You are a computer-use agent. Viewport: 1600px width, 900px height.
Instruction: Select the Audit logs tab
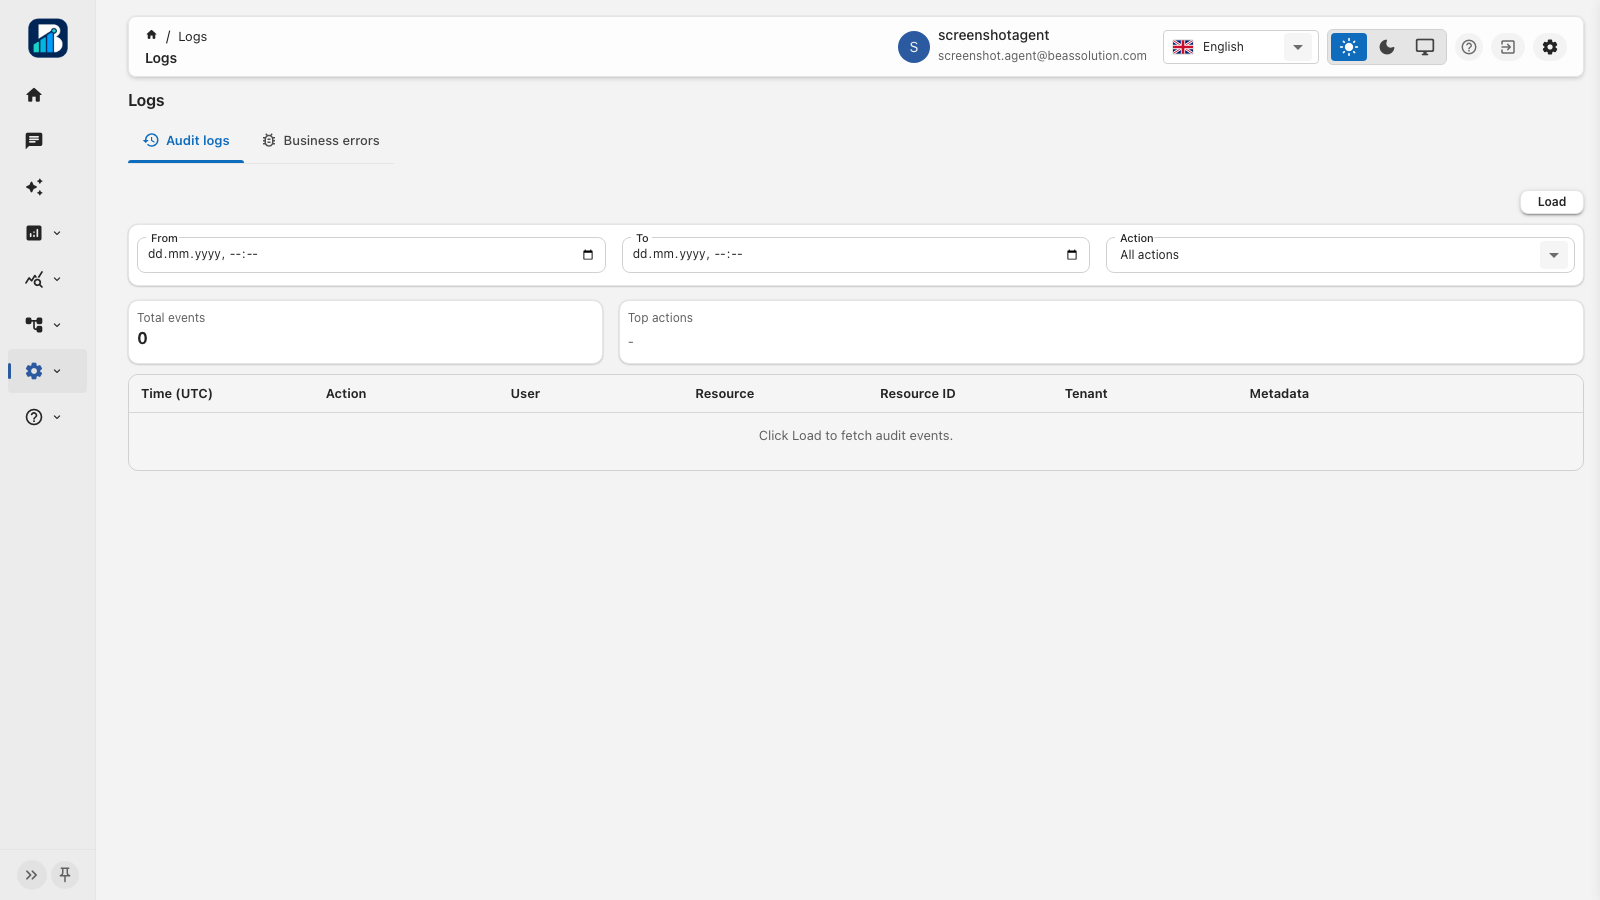[x=186, y=141]
